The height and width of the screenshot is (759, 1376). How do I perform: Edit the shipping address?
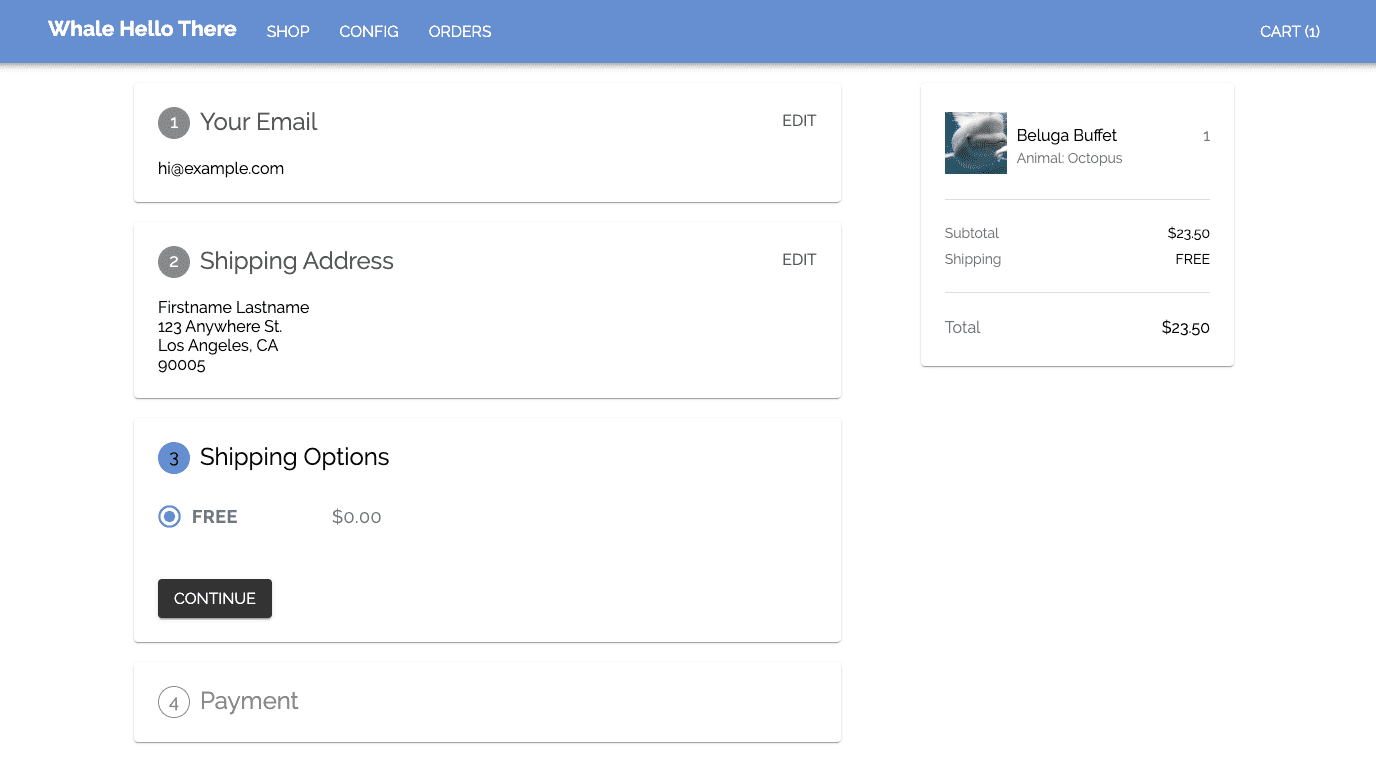[799, 260]
